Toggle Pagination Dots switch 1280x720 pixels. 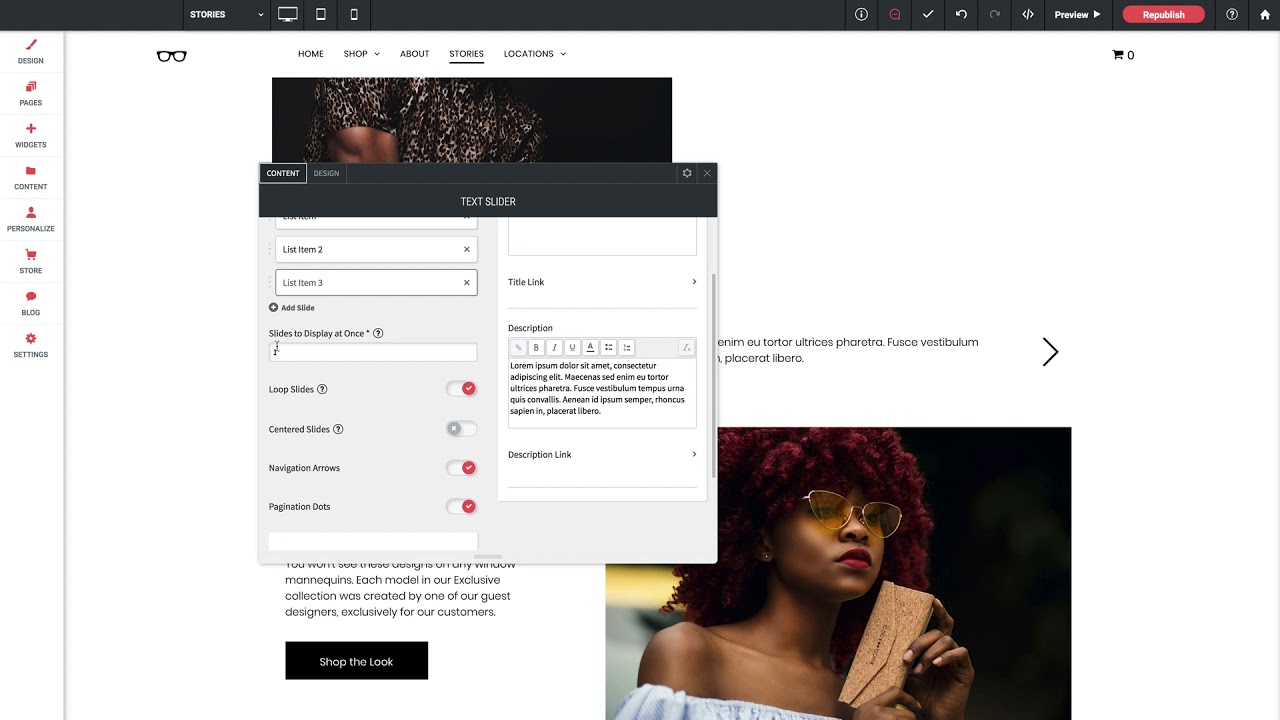pos(461,506)
